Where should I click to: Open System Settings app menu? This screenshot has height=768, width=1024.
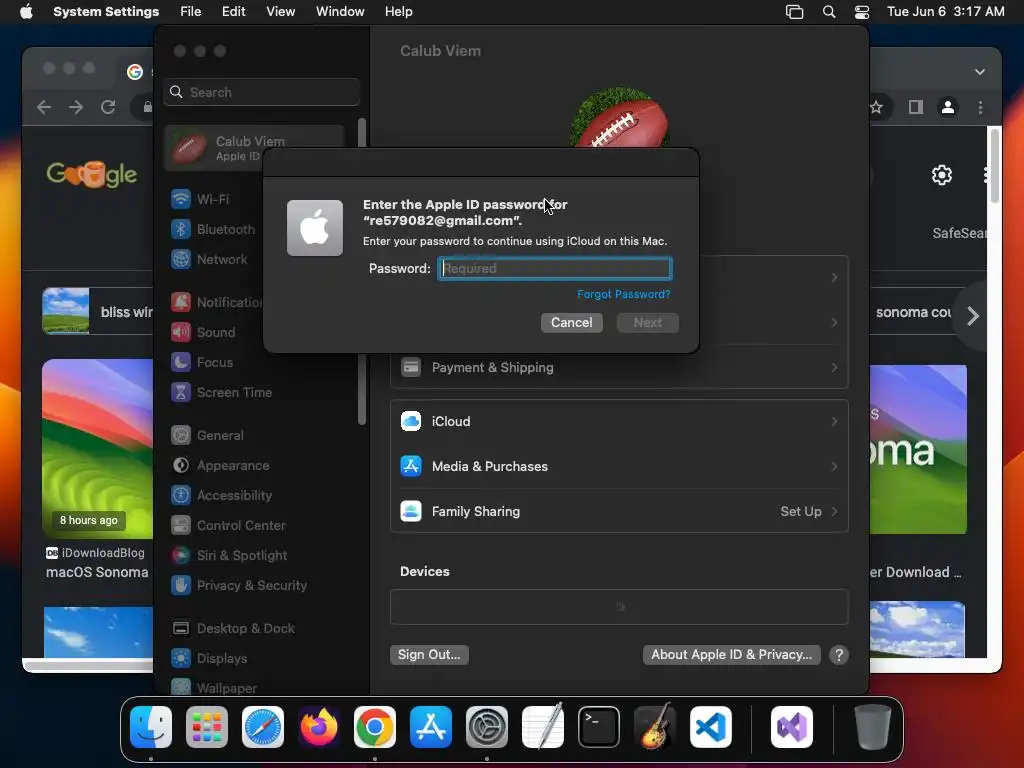[106, 12]
